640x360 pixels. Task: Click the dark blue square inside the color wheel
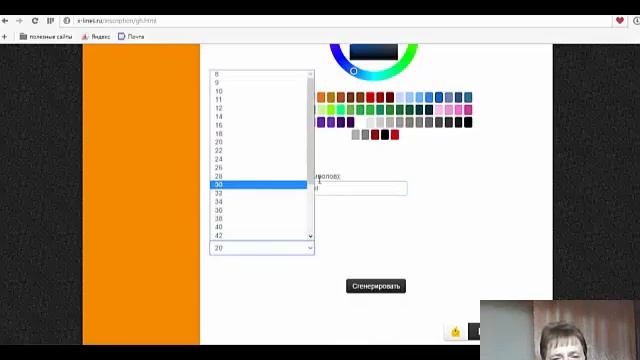click(373, 52)
